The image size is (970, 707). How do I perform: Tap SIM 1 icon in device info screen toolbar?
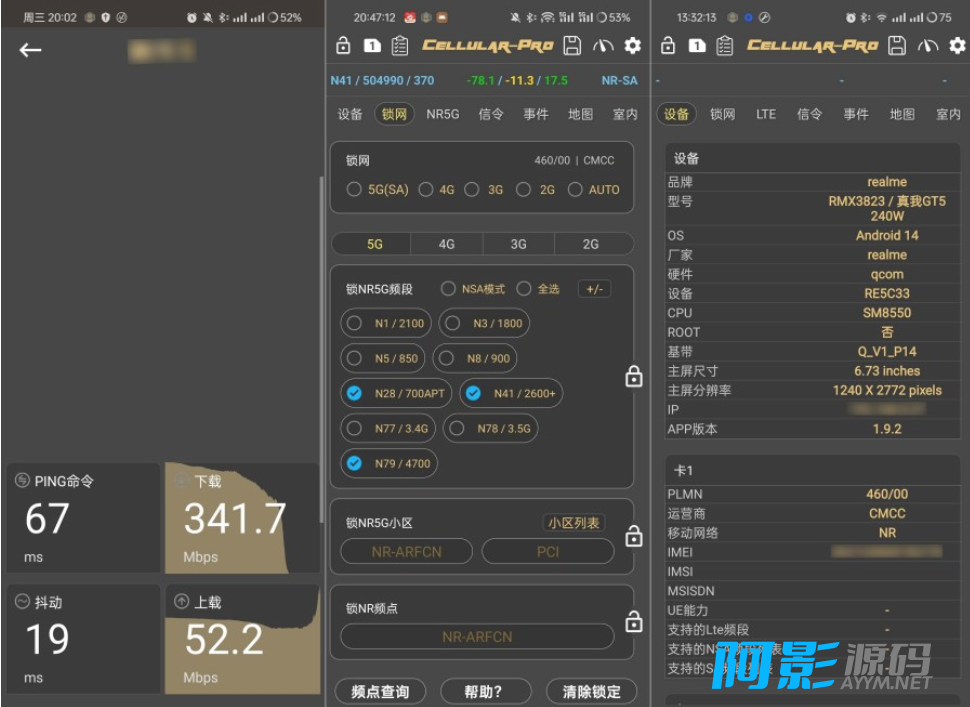[697, 45]
